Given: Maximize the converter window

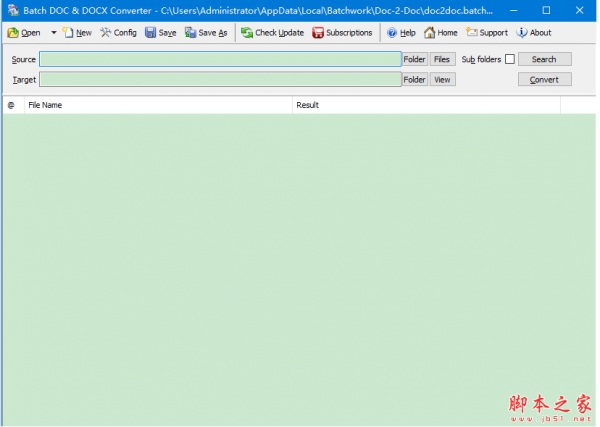Looking at the screenshot, I should tap(546, 10).
